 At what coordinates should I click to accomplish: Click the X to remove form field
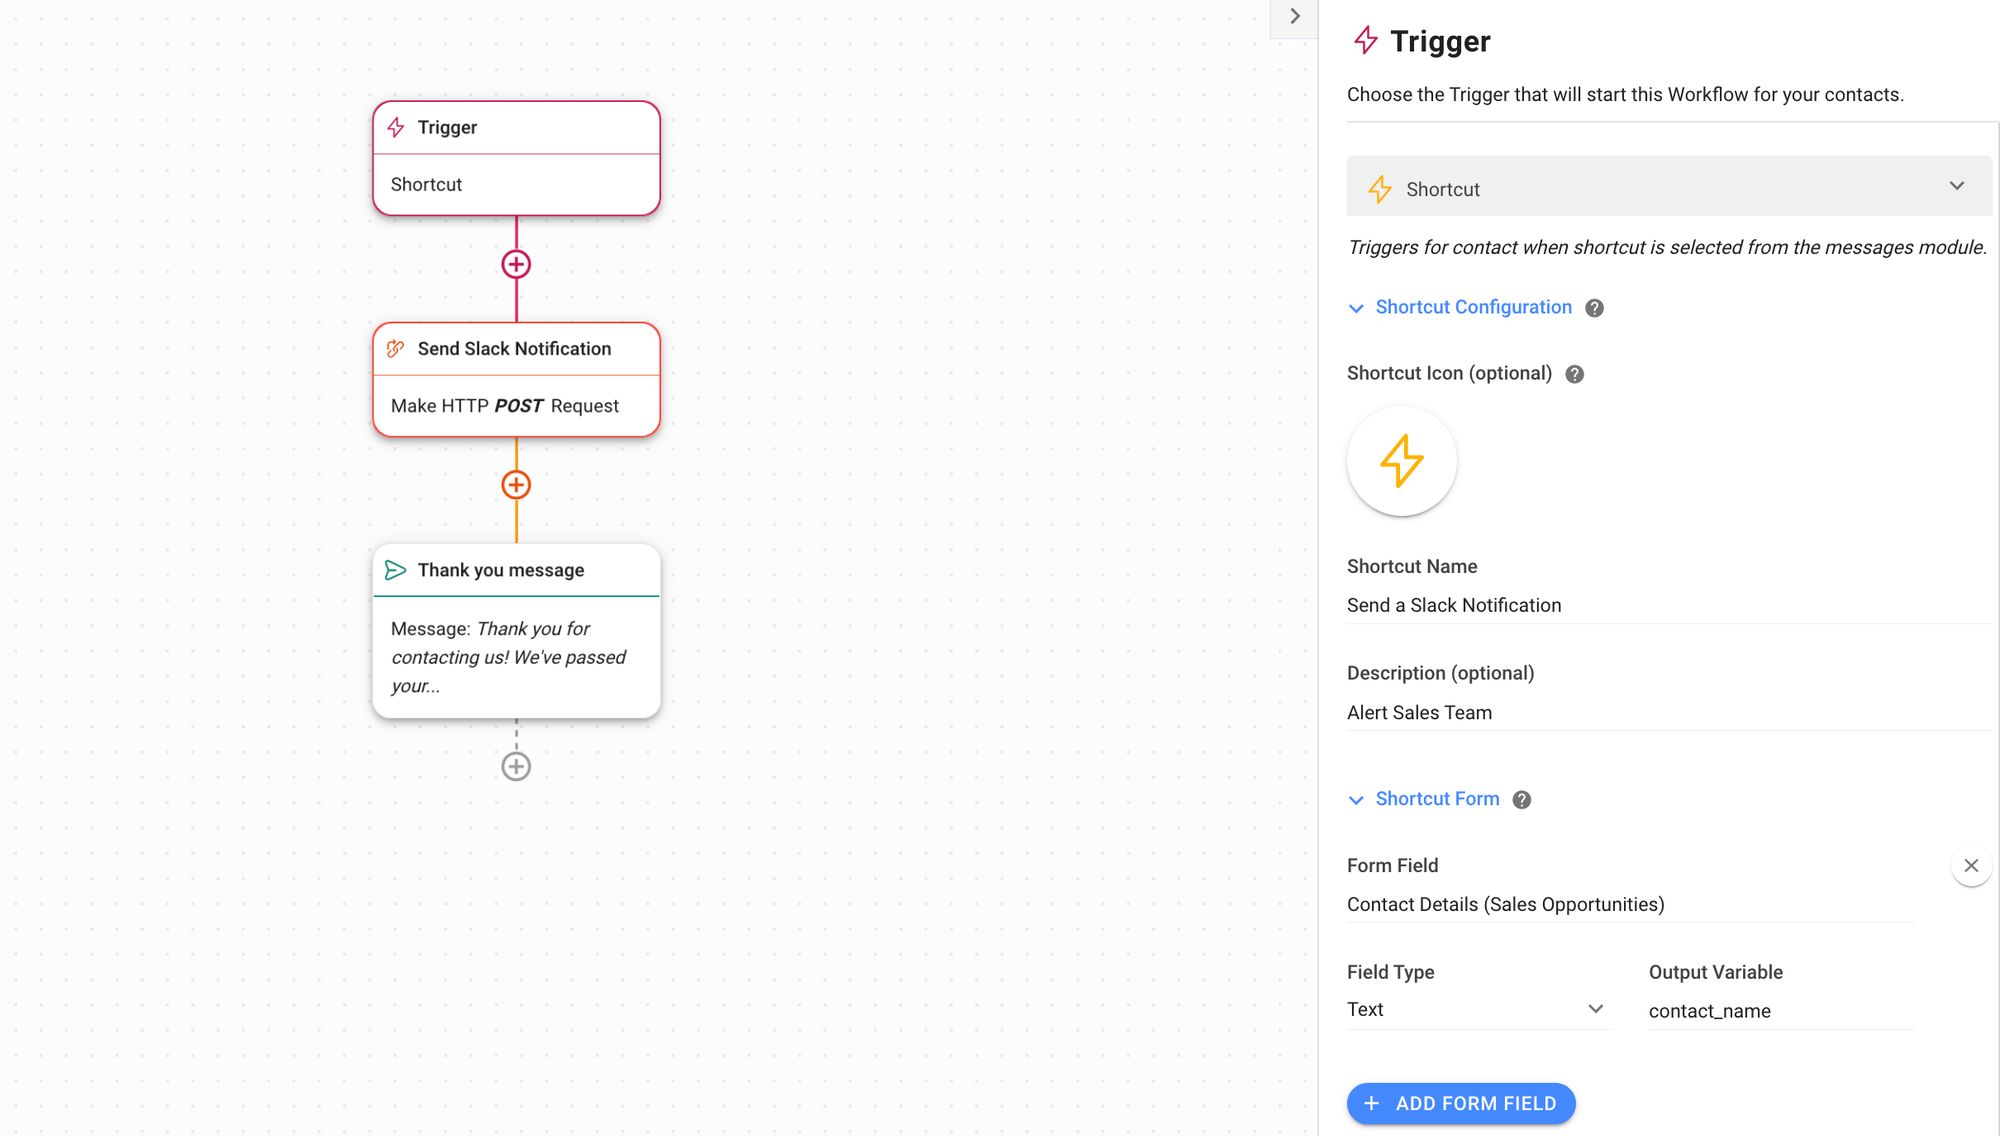click(1971, 865)
